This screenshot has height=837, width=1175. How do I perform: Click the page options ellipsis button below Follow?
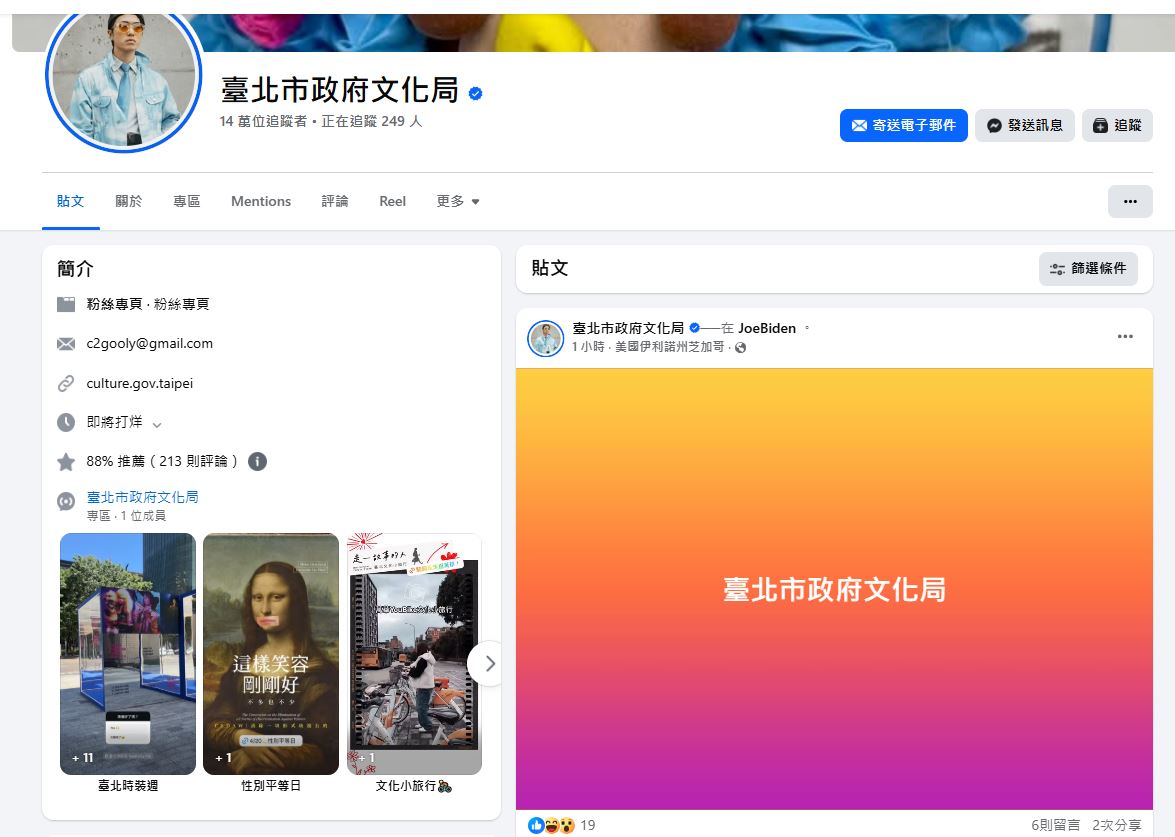click(1130, 202)
